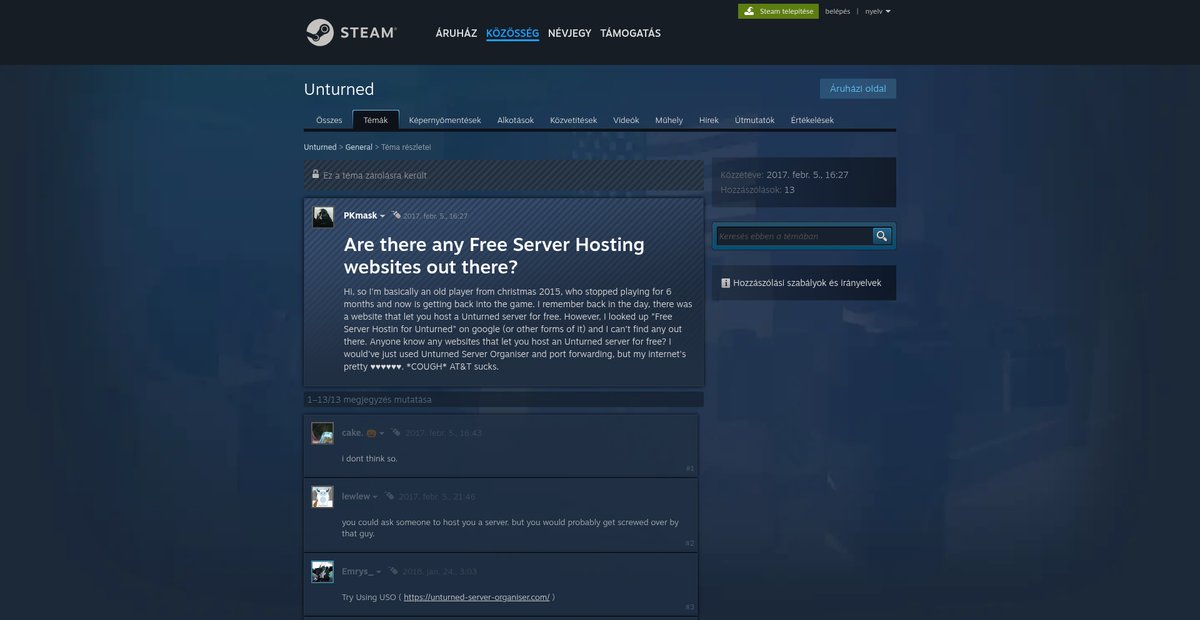Switch to the Képernyőmentések tab
The width and height of the screenshot is (1200, 620).
[x=445, y=120]
